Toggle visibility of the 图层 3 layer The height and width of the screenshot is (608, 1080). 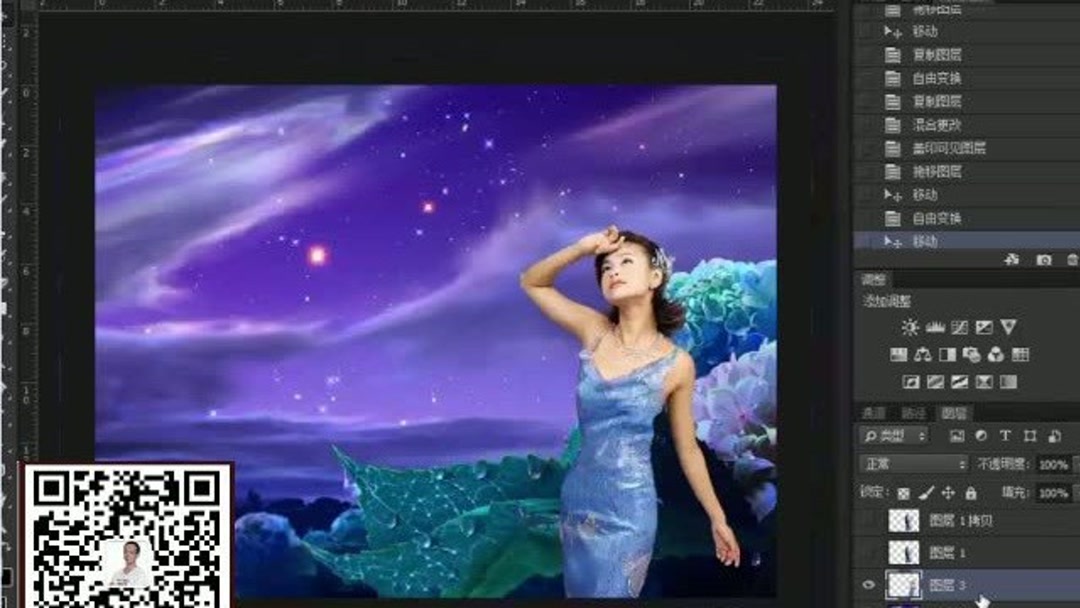(x=868, y=582)
